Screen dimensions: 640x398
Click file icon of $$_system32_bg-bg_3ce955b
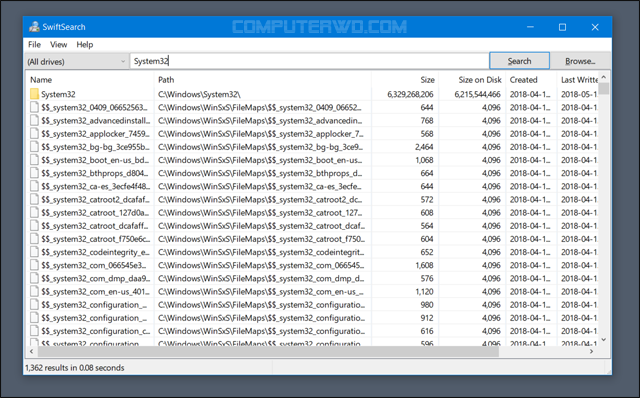[x=34, y=147]
